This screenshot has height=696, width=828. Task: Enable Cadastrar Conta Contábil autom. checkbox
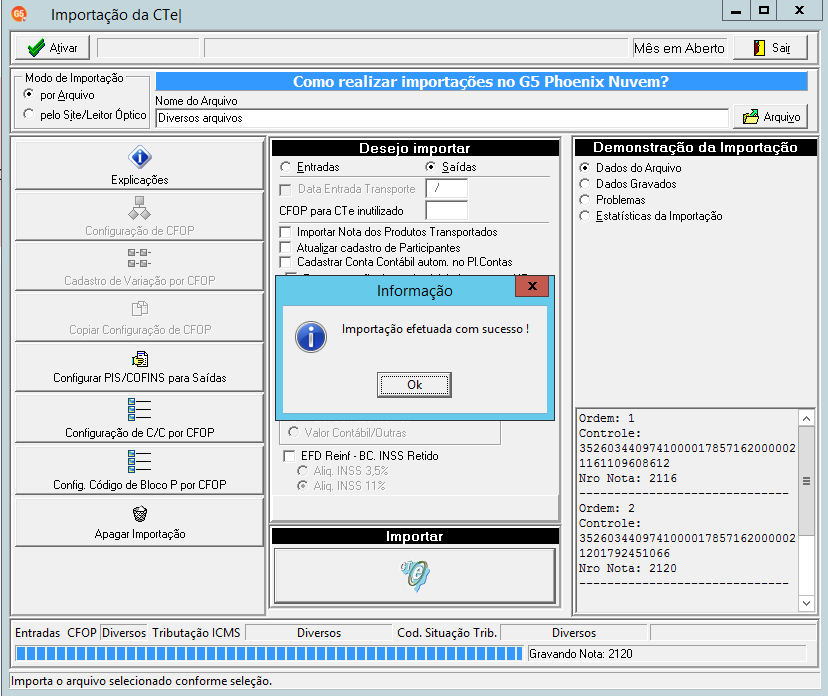pyautogui.click(x=285, y=262)
